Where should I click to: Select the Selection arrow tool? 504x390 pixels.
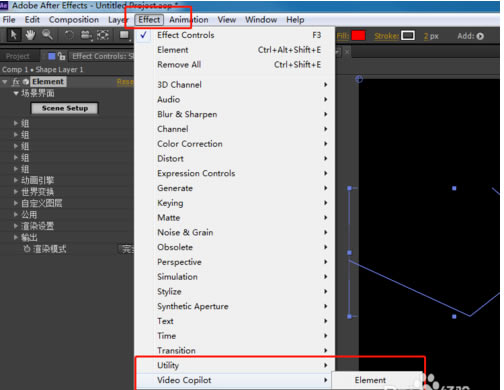[x=13, y=34]
